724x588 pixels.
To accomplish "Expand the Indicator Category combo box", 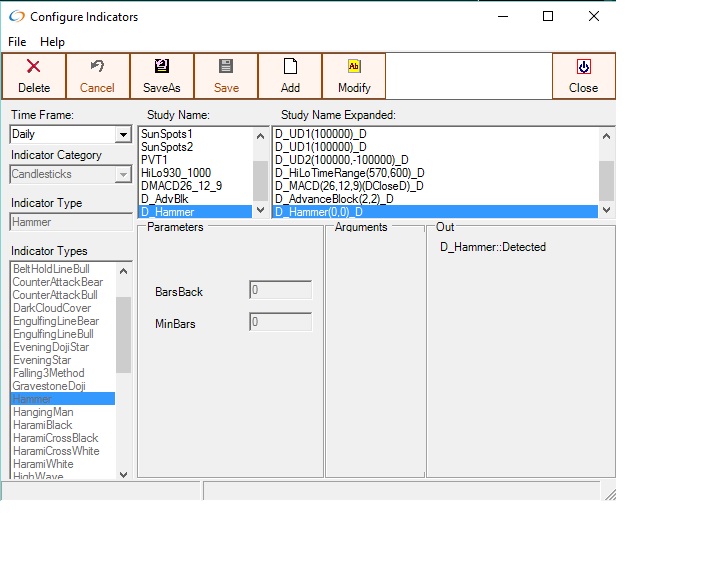I will point(124,175).
